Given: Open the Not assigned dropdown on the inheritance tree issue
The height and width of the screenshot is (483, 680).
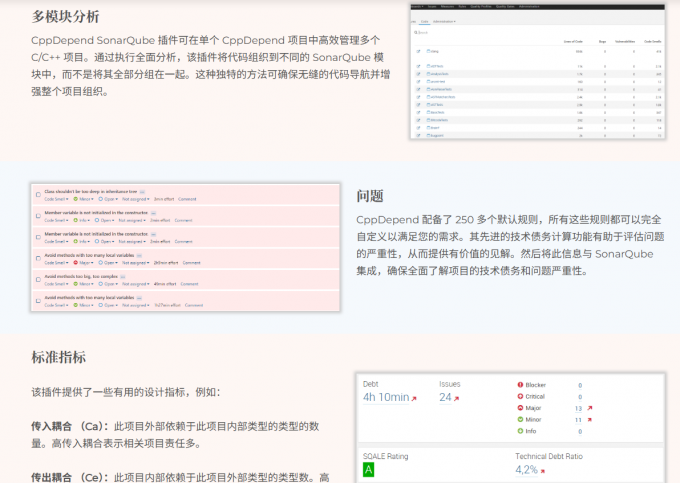Looking at the screenshot, I should 136,199.
